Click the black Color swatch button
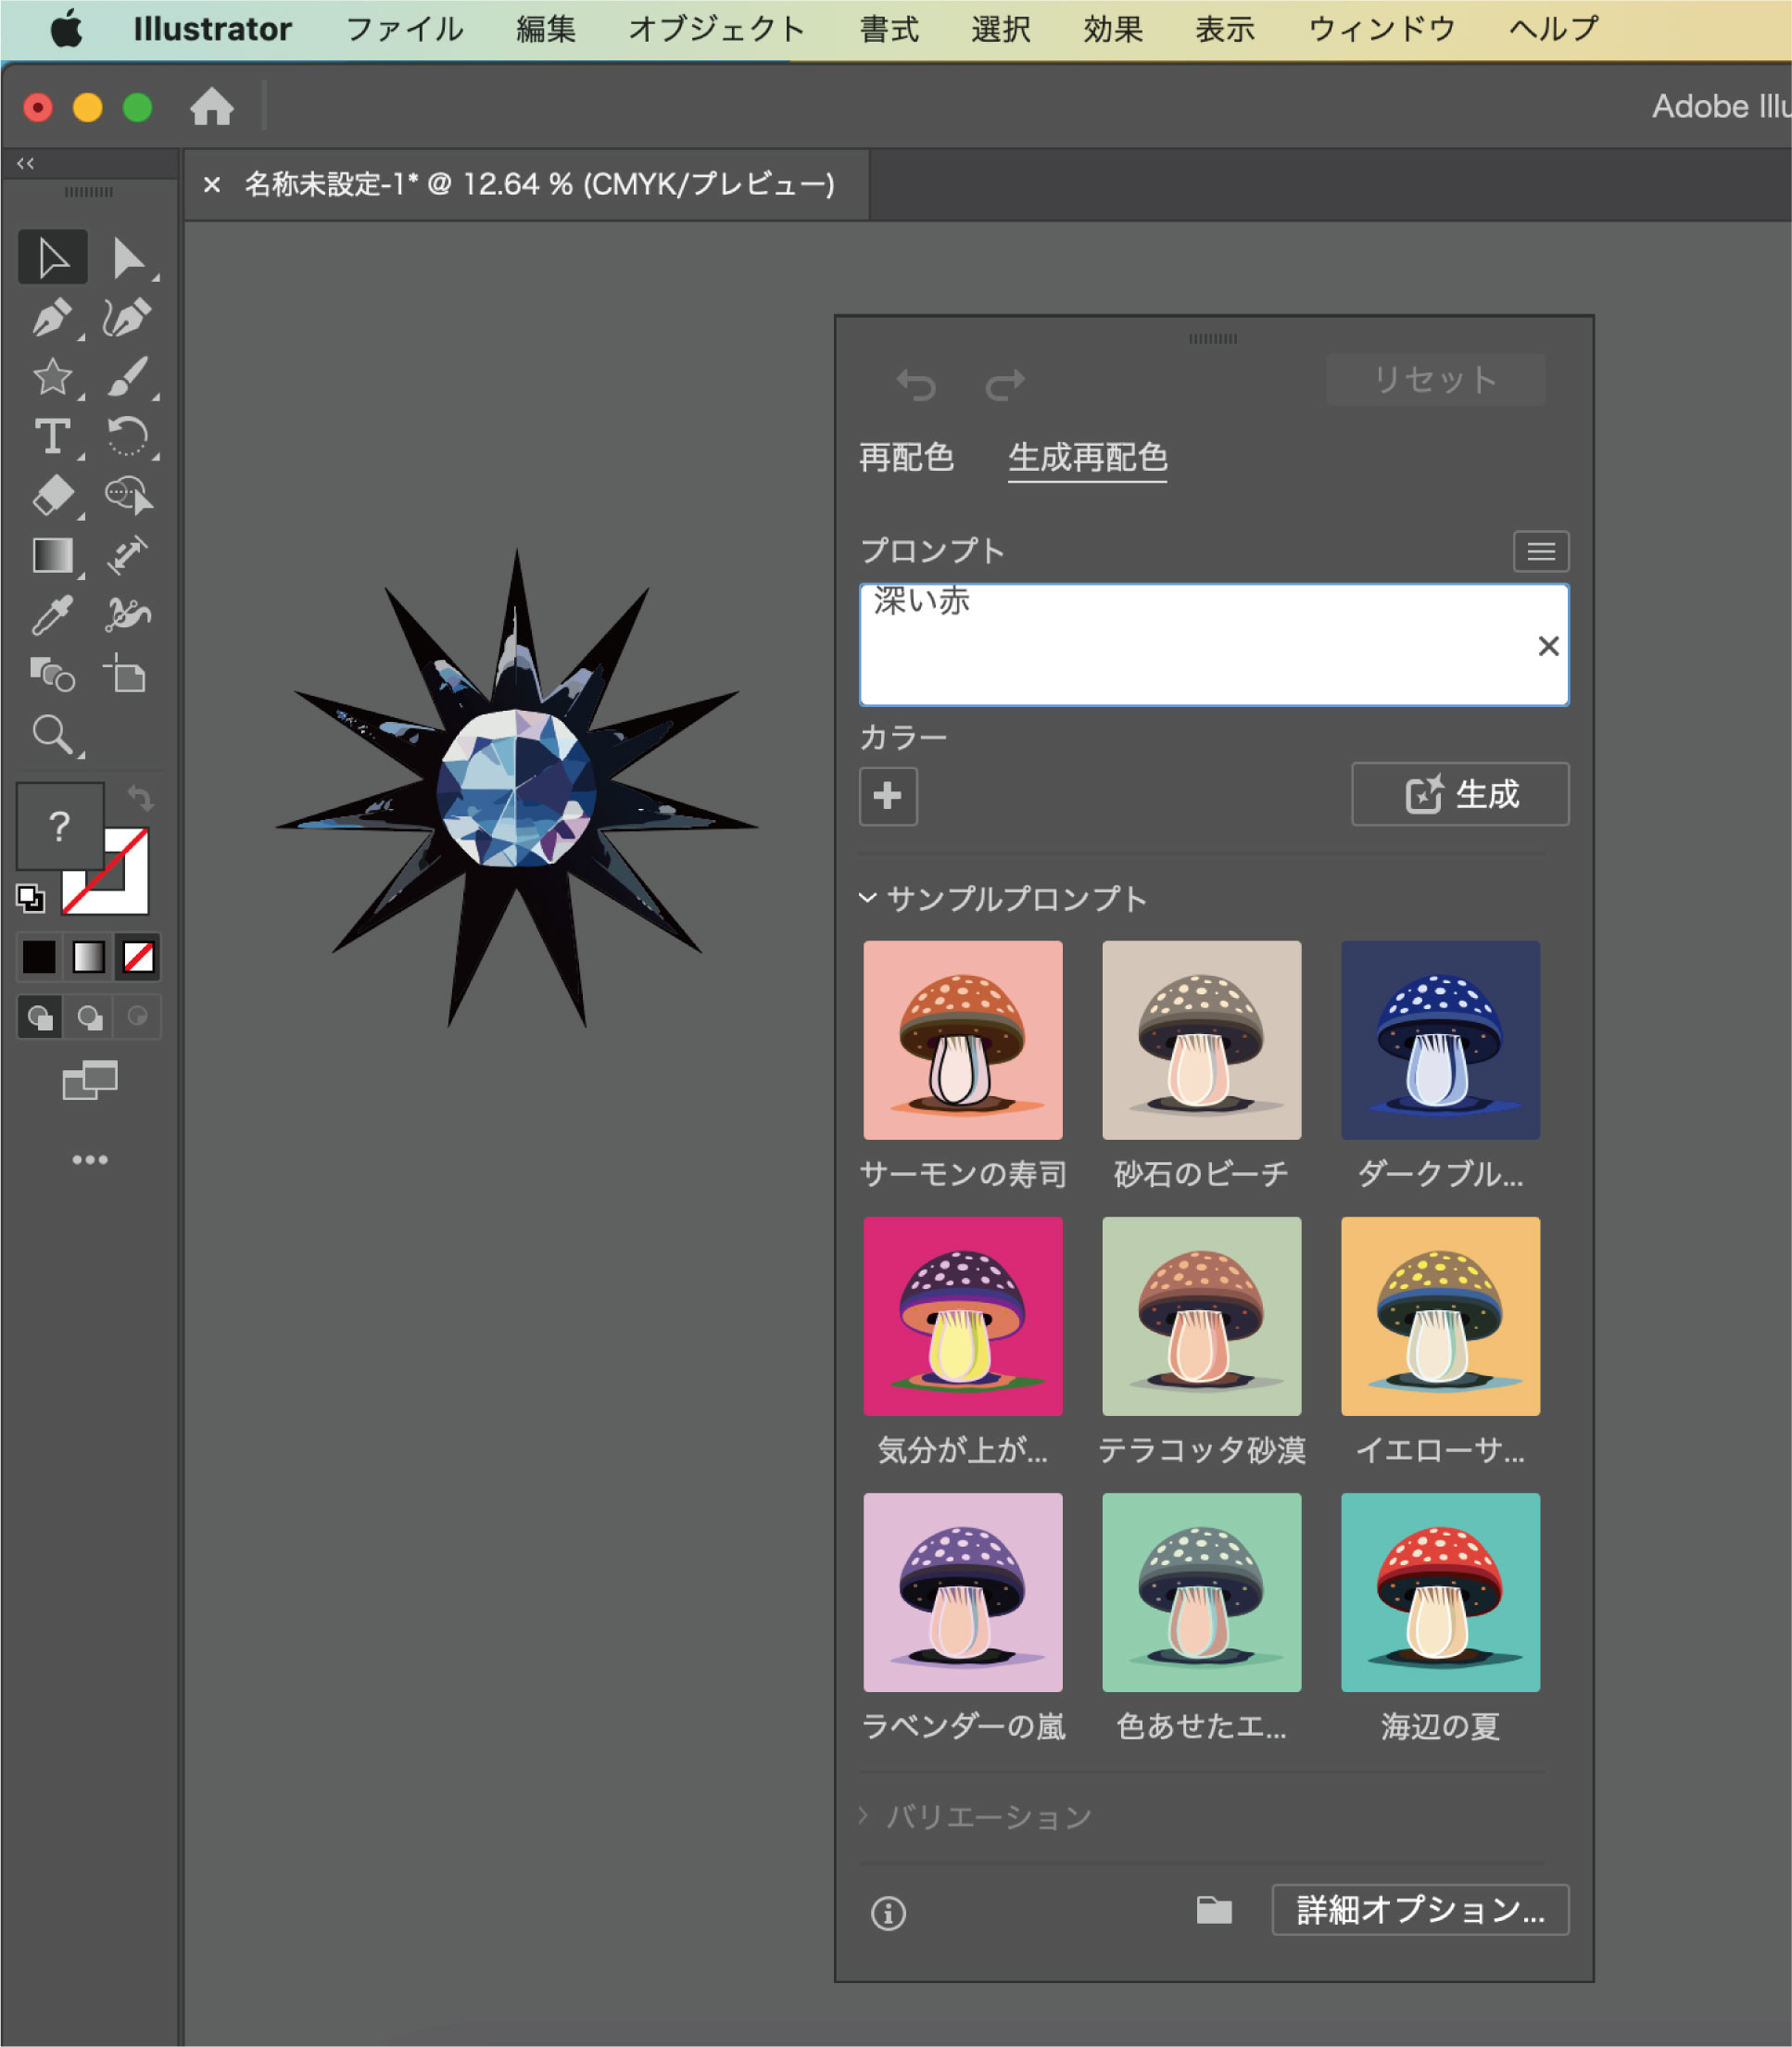1792x2047 pixels. [x=39, y=958]
